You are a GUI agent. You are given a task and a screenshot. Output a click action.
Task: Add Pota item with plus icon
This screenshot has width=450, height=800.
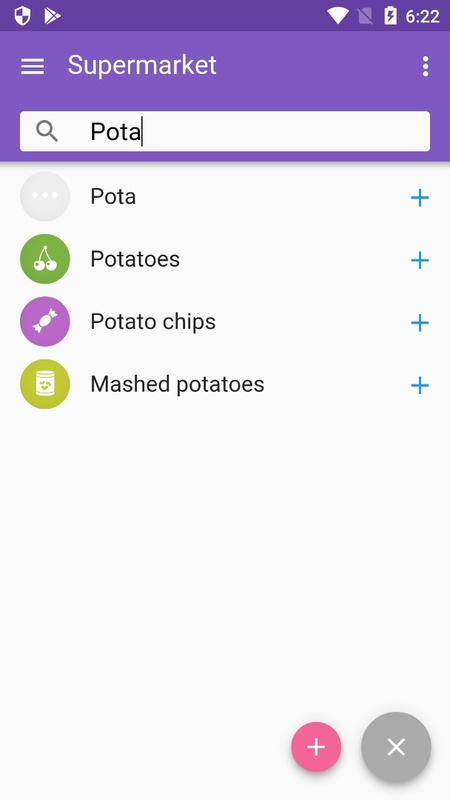click(419, 197)
